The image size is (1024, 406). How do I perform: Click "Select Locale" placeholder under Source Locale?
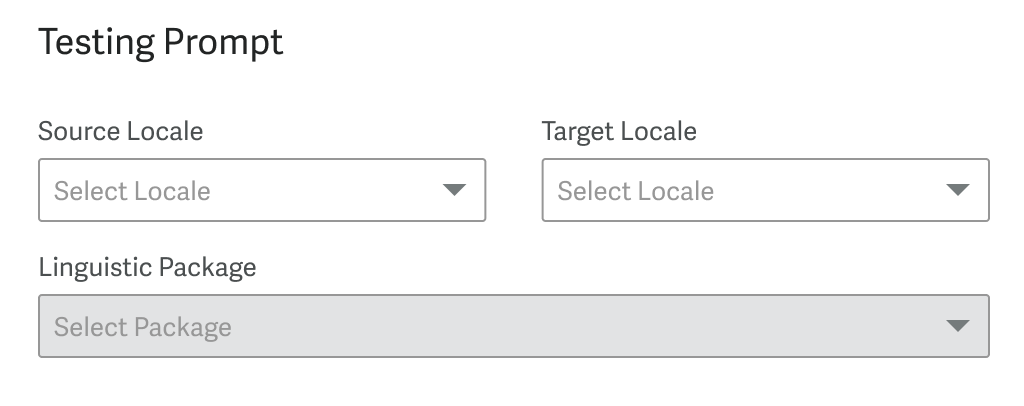coord(132,191)
